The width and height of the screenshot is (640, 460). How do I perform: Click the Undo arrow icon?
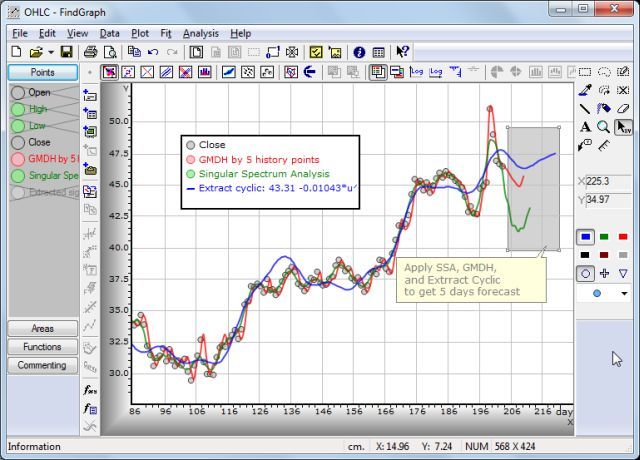click(153, 52)
